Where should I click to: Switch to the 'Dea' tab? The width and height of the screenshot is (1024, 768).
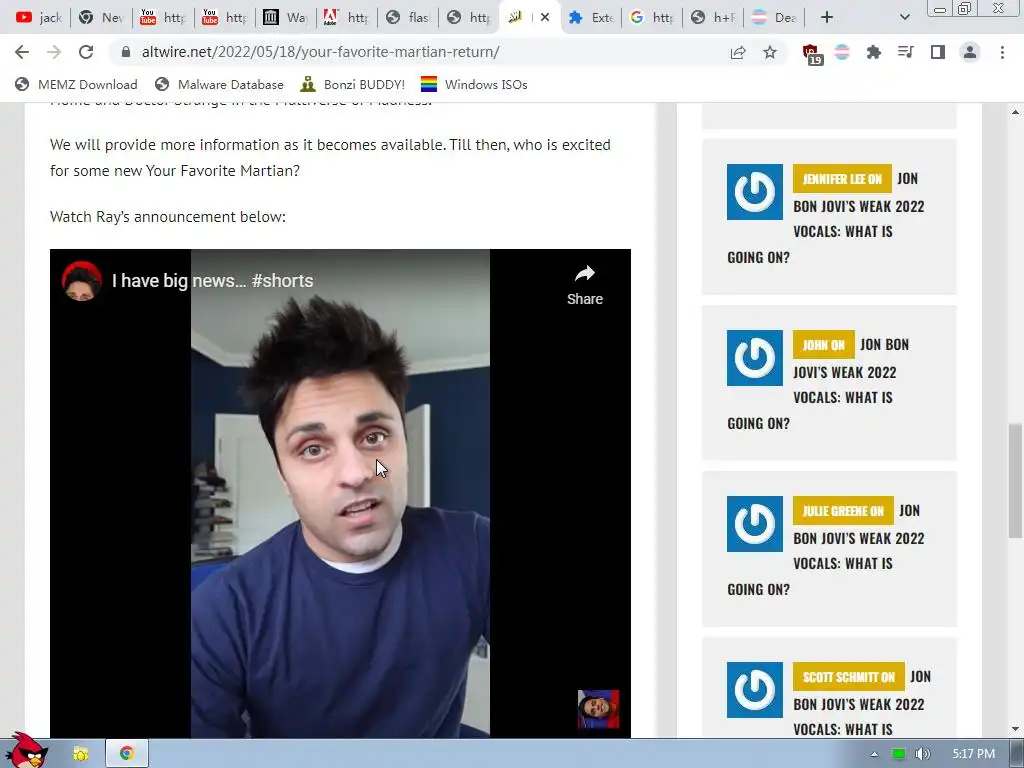click(x=775, y=18)
